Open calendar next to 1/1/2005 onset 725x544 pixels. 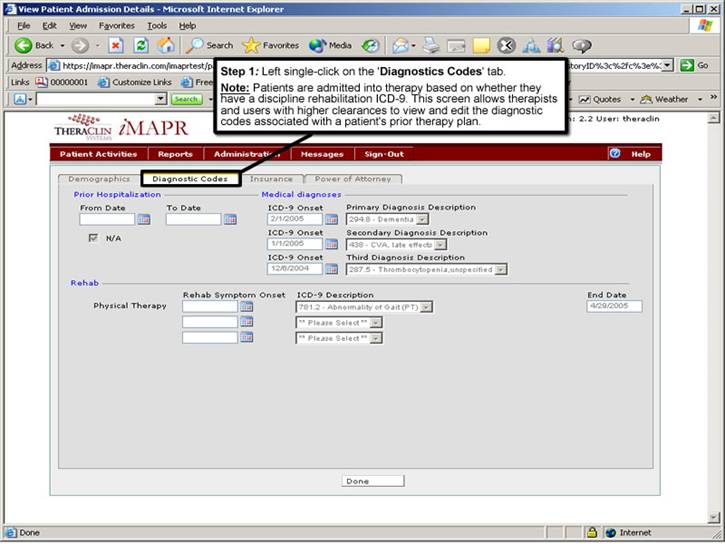click(x=331, y=244)
